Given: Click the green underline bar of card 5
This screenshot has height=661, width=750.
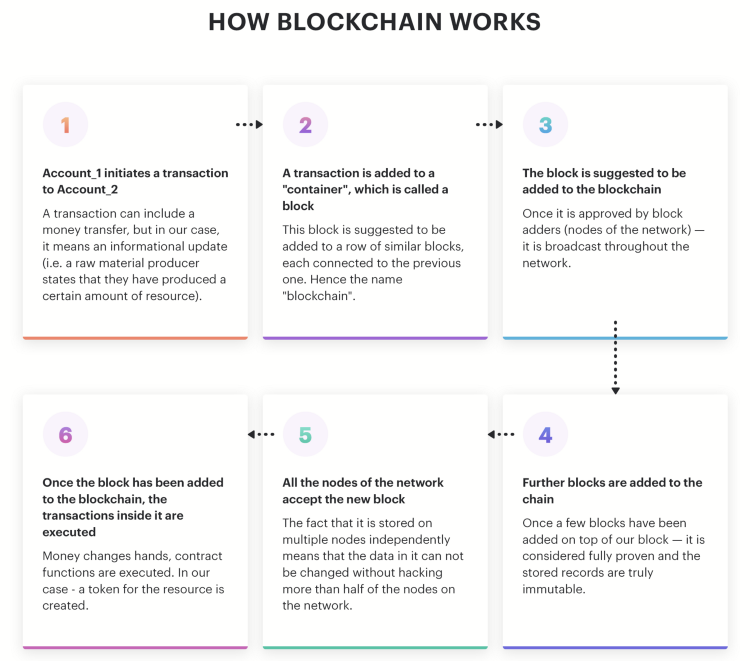Looking at the screenshot, I should click(x=375, y=647).
